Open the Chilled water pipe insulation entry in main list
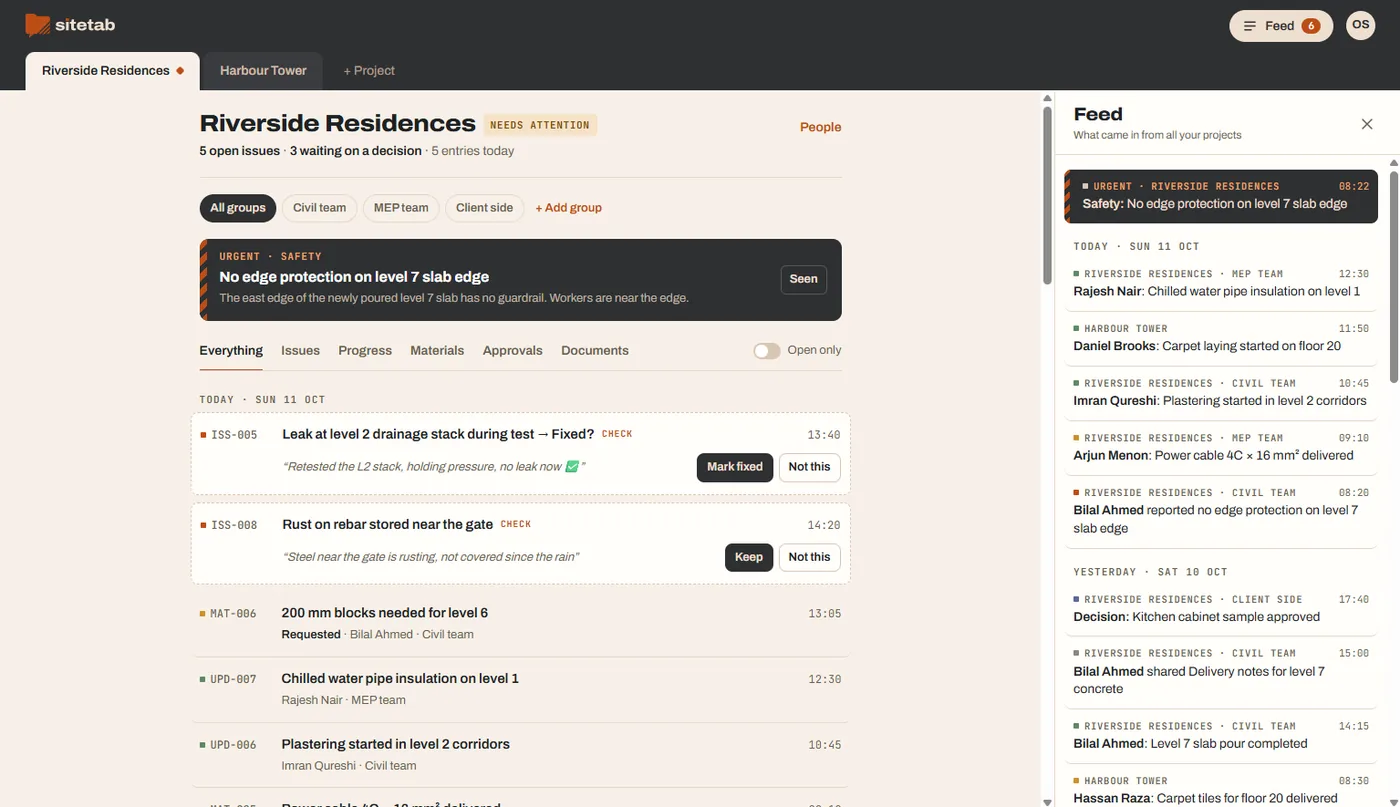The image size is (1400, 807). tap(520, 689)
